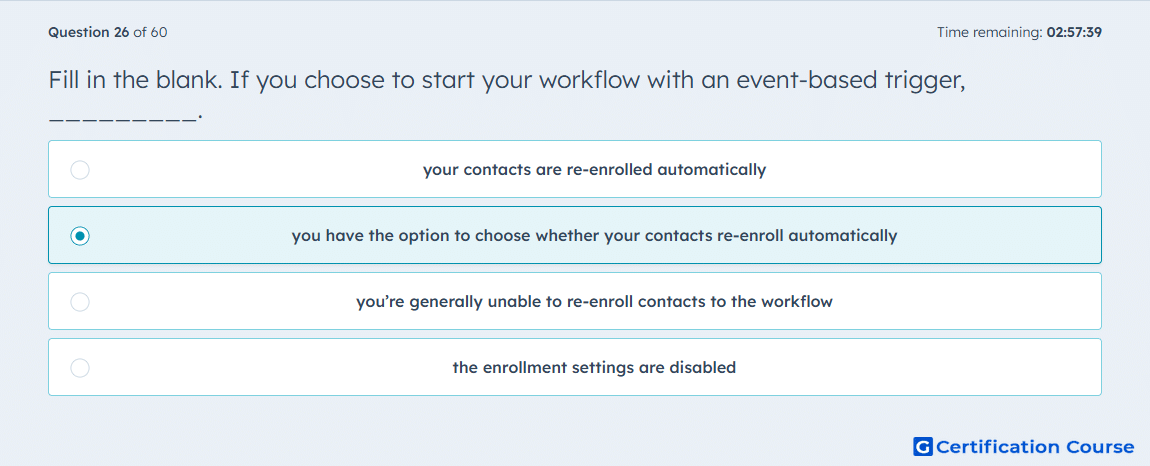Click the bold "Question 26" counter text
1150x466 pixels.
89,32
